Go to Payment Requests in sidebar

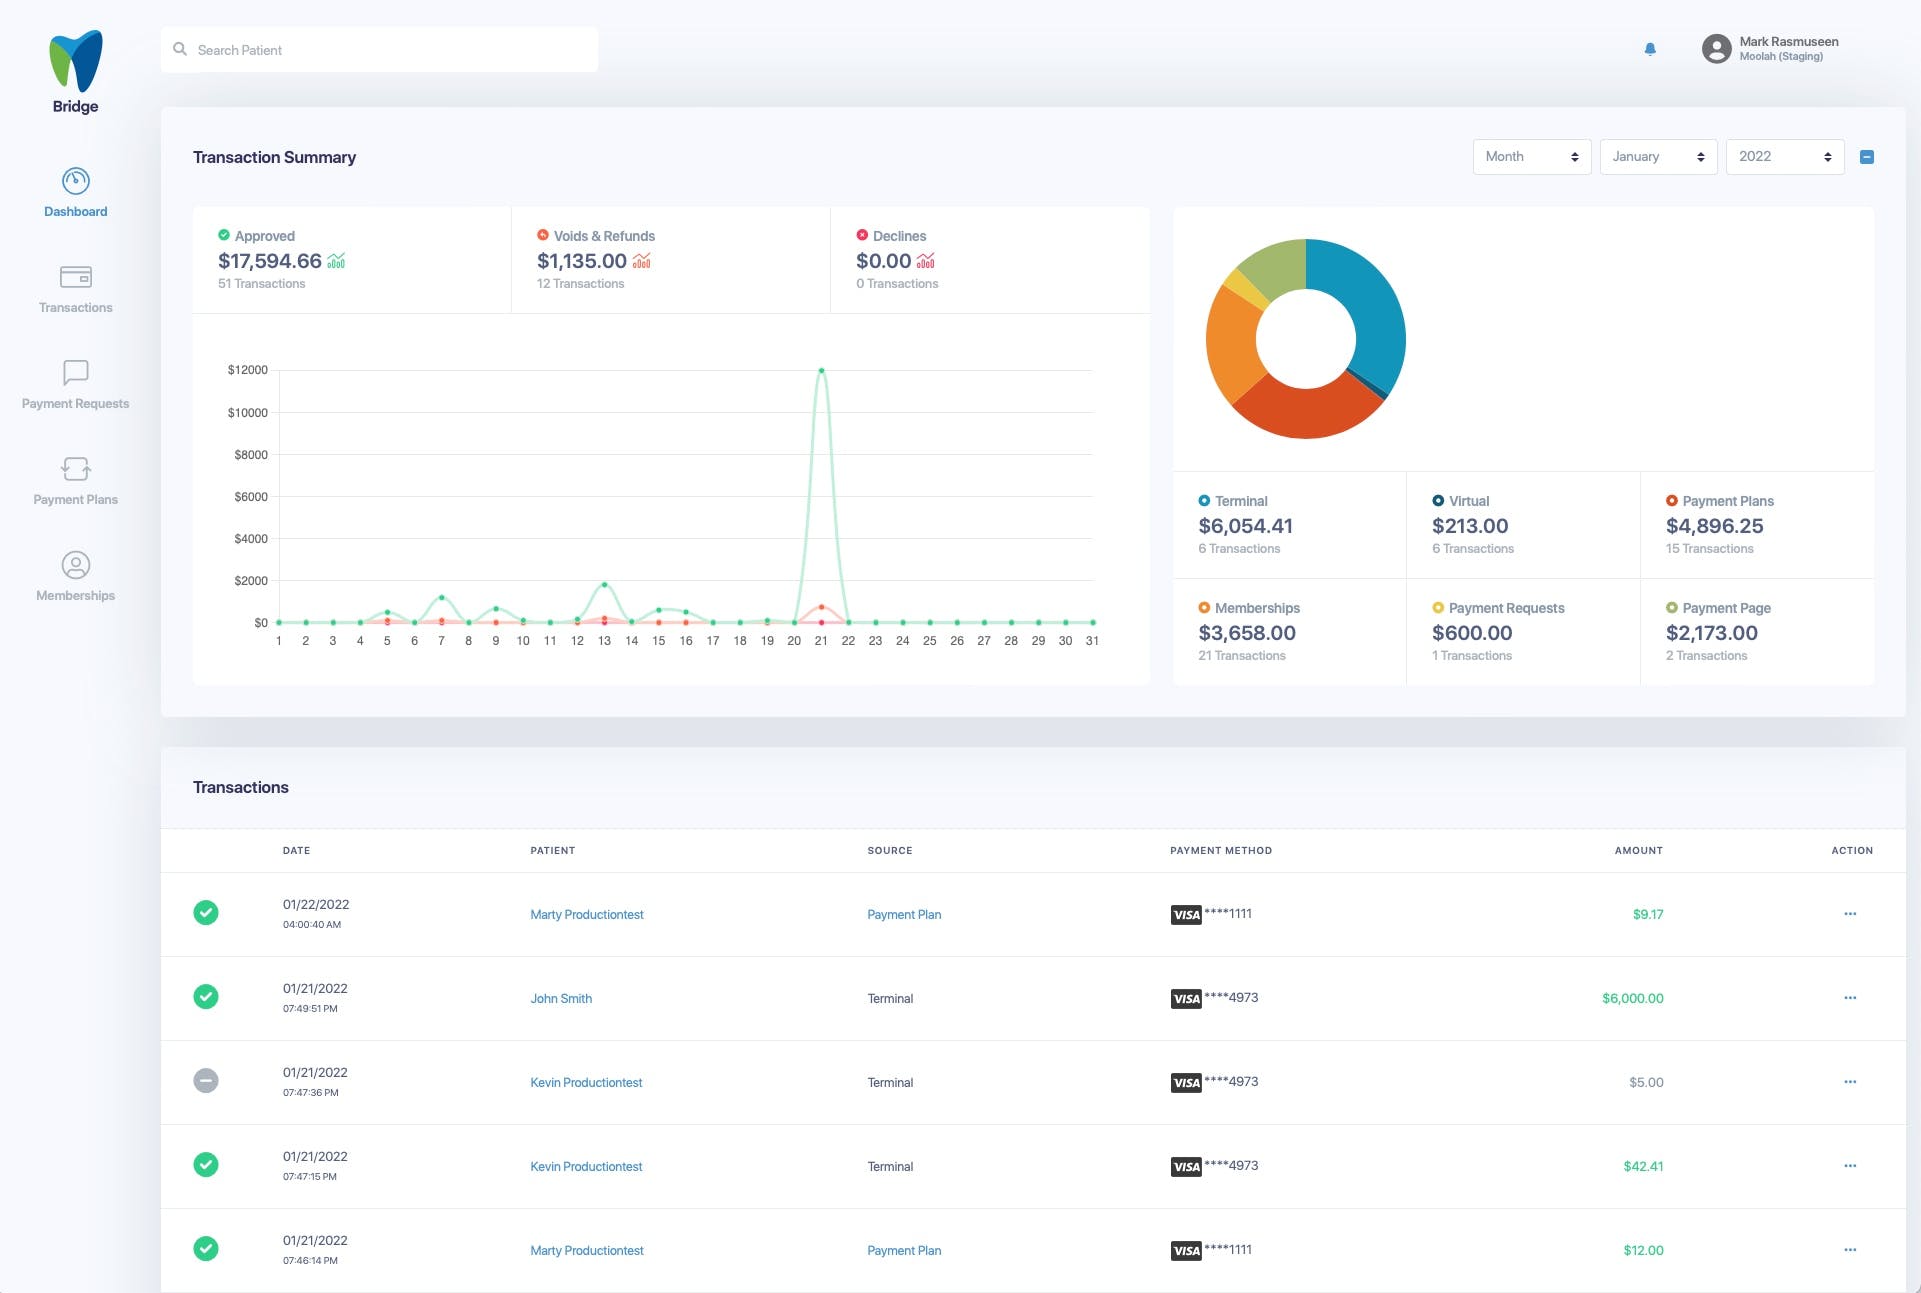coord(76,373)
